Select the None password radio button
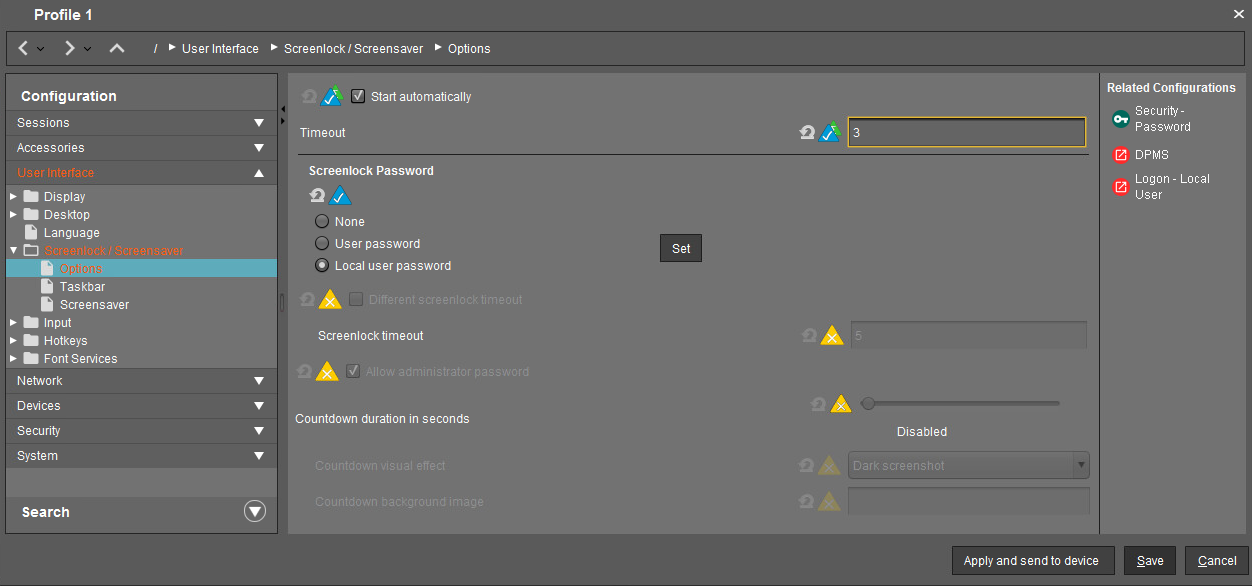 point(322,222)
